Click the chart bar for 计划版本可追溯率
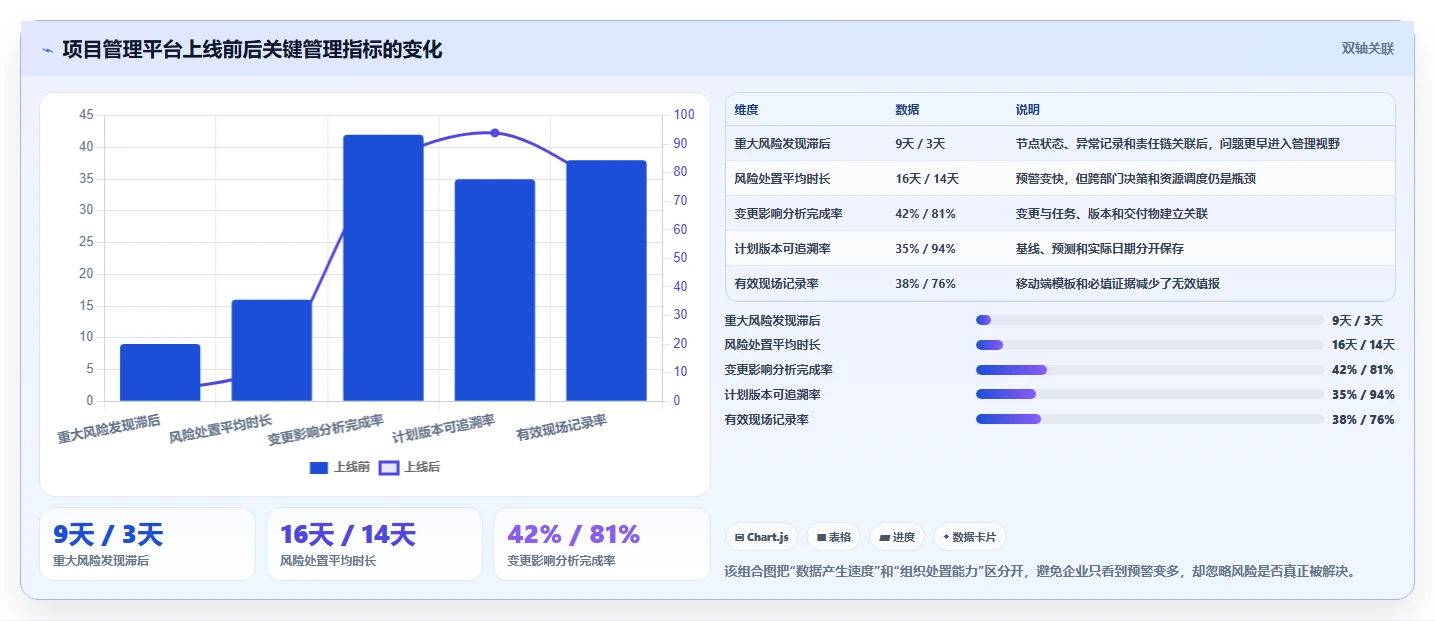1435x621 pixels. (x=495, y=290)
